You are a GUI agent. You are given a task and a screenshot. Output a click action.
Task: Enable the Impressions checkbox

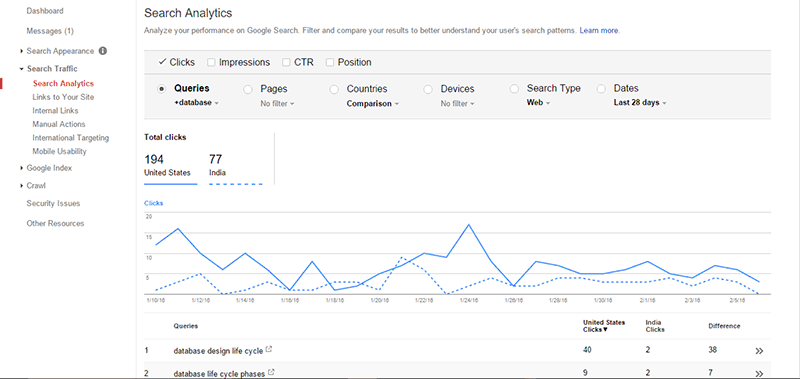pyautogui.click(x=211, y=63)
